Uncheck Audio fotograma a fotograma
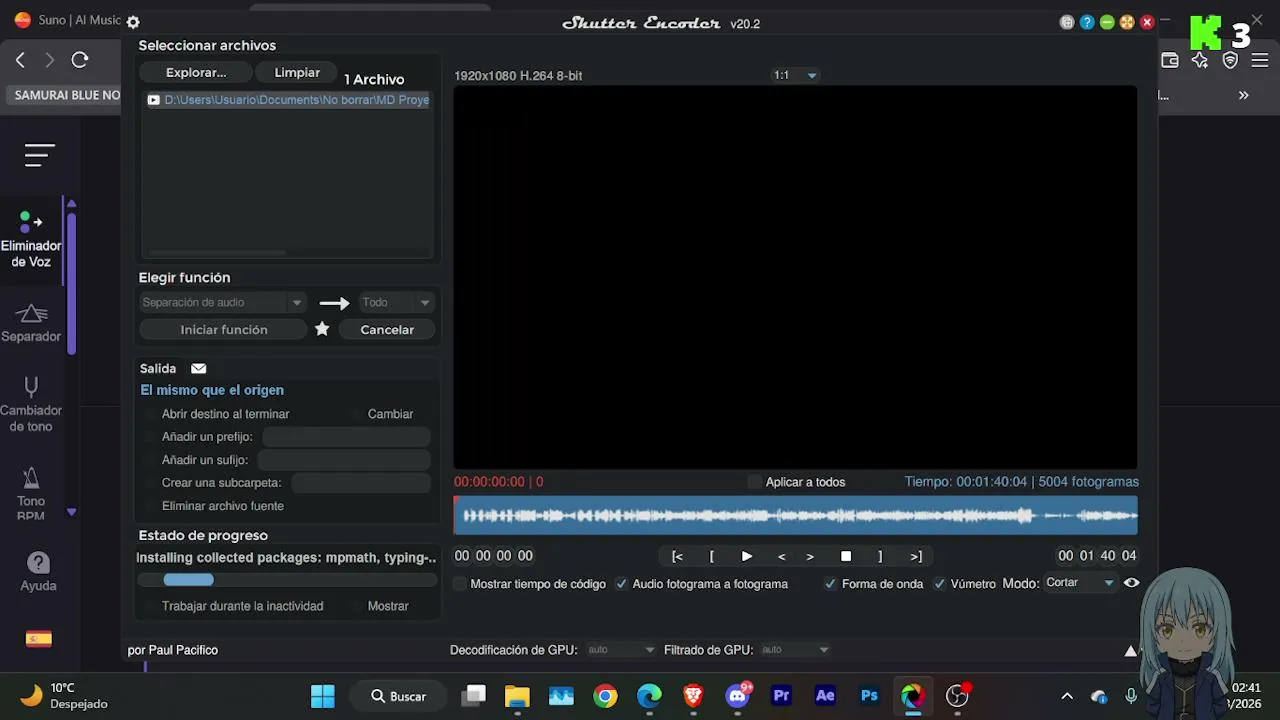 click(622, 584)
